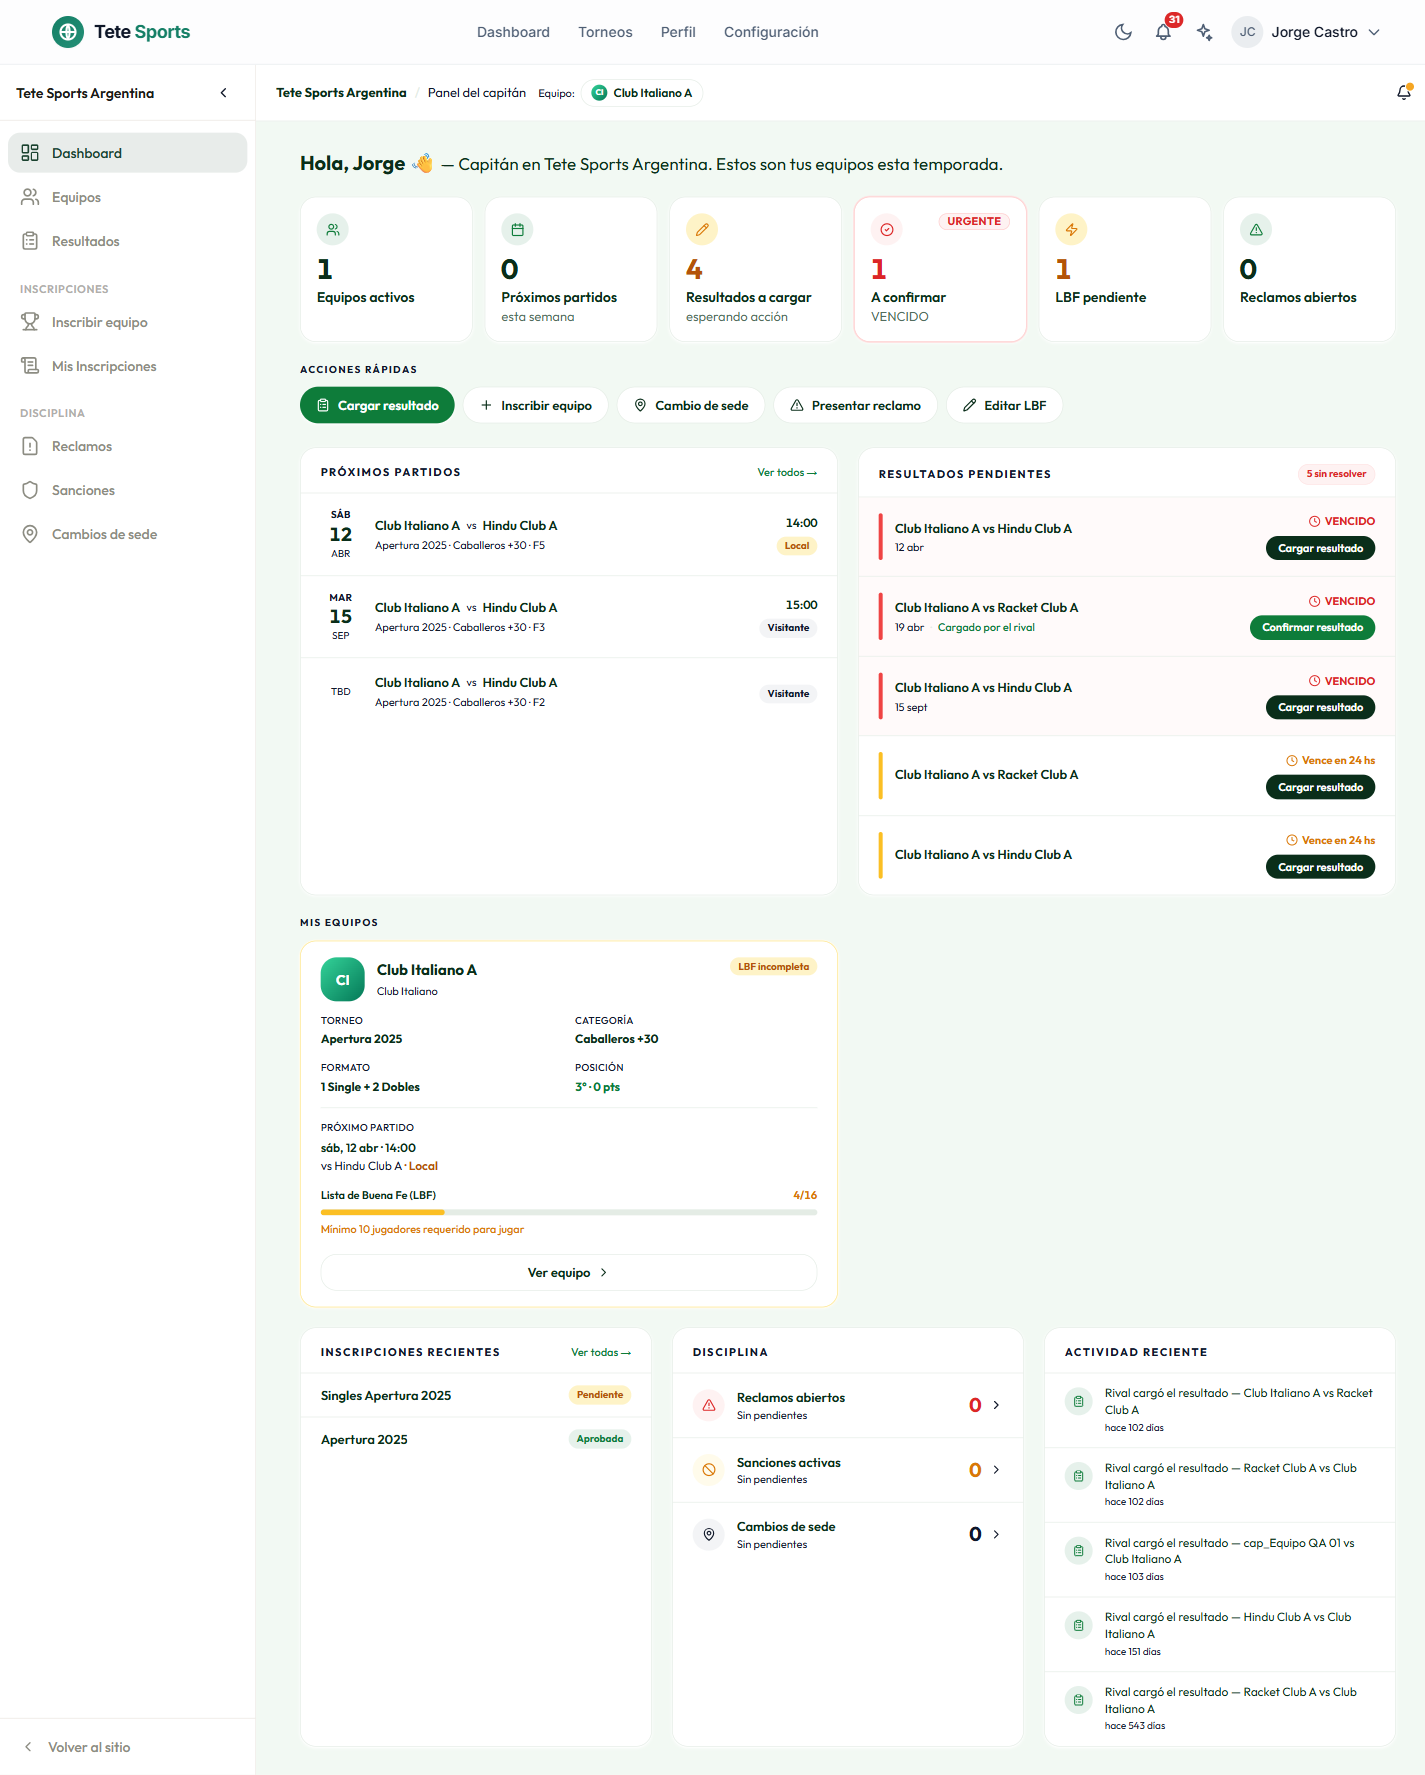
Task: Open Ver todas link in Inscripciones Recientes
Action: pyautogui.click(x=601, y=1352)
